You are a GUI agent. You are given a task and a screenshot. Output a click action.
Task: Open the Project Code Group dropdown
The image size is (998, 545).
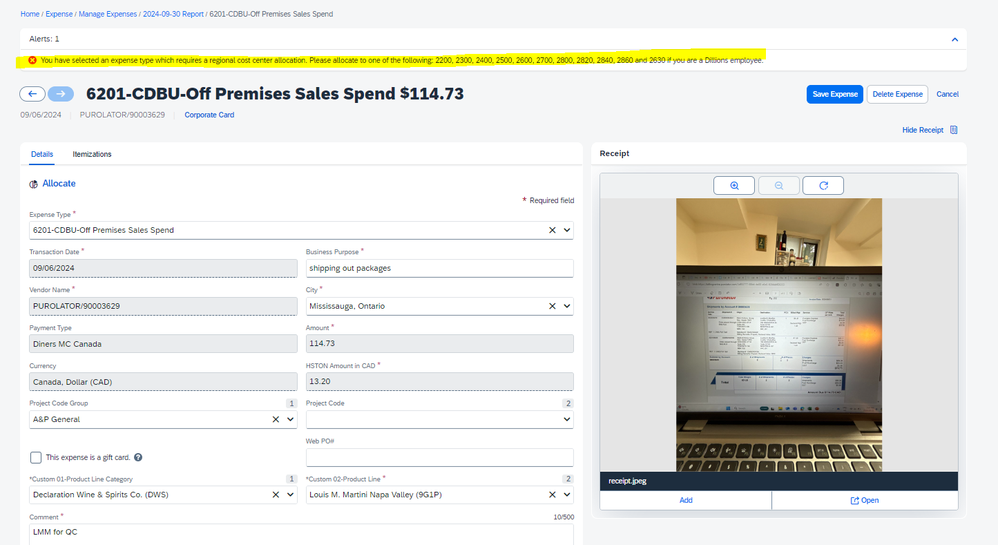pyautogui.click(x=290, y=420)
